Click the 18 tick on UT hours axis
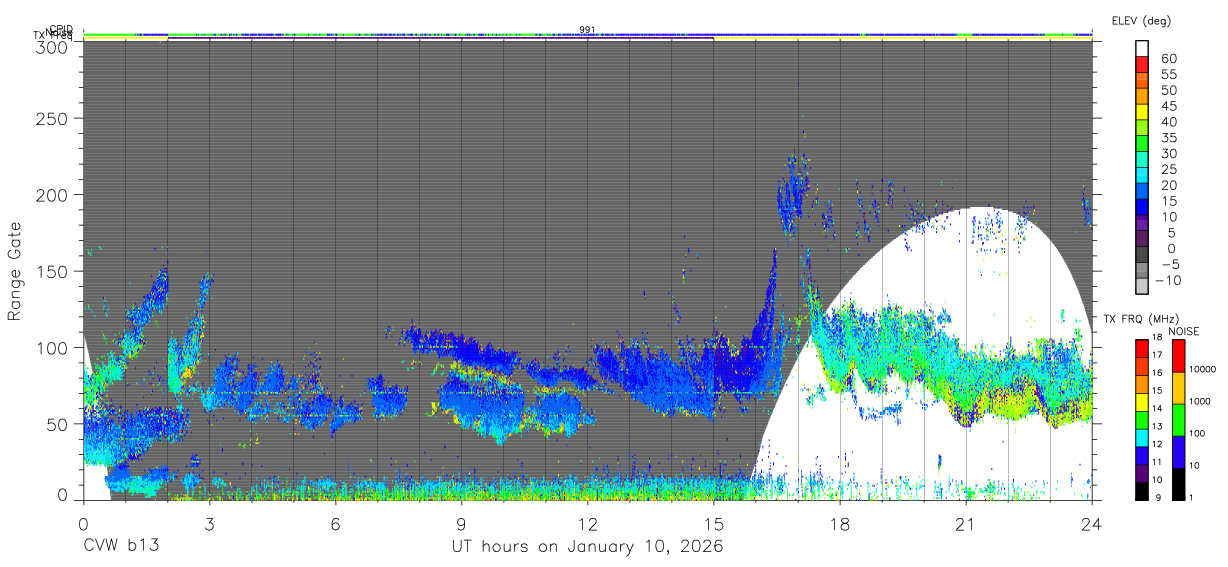This screenshot has width=1228, height=567. click(x=839, y=523)
